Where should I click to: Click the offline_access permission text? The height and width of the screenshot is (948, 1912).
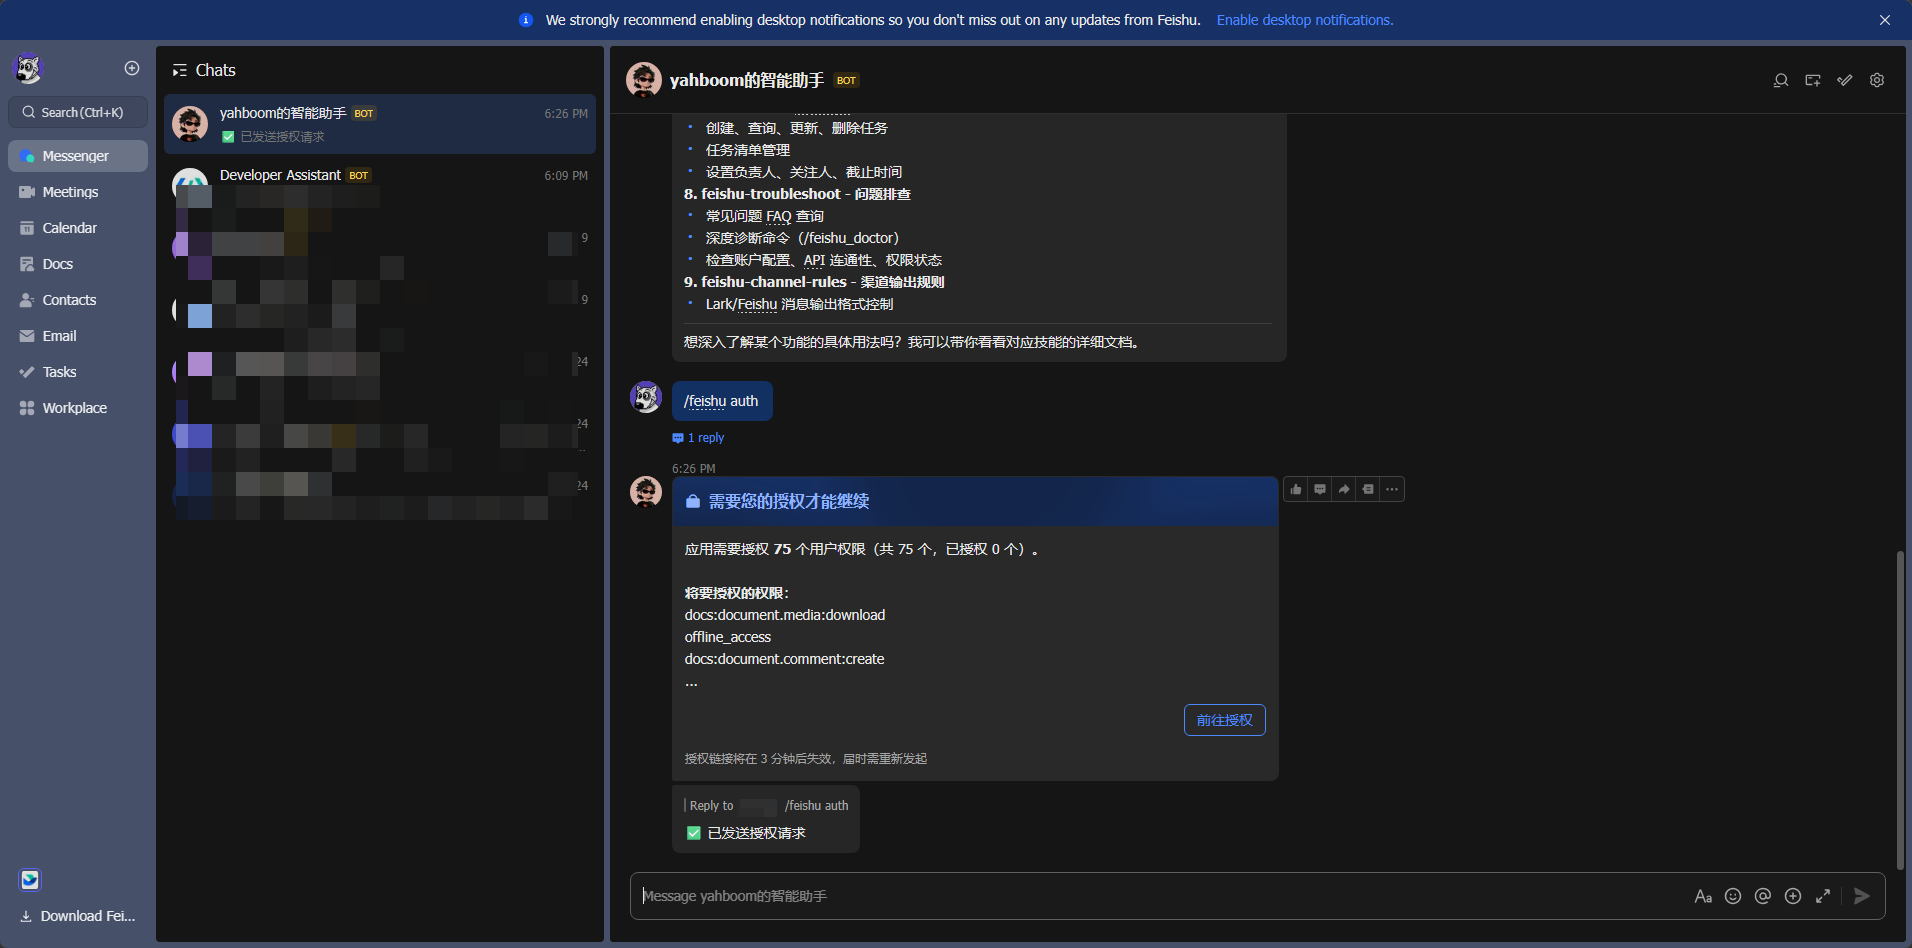tap(728, 637)
